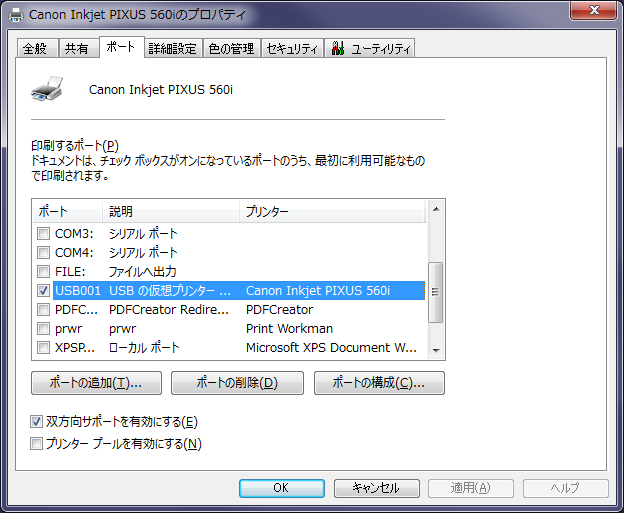
Task: Click the 'ローカル ポート' description text
Action: [144, 348]
